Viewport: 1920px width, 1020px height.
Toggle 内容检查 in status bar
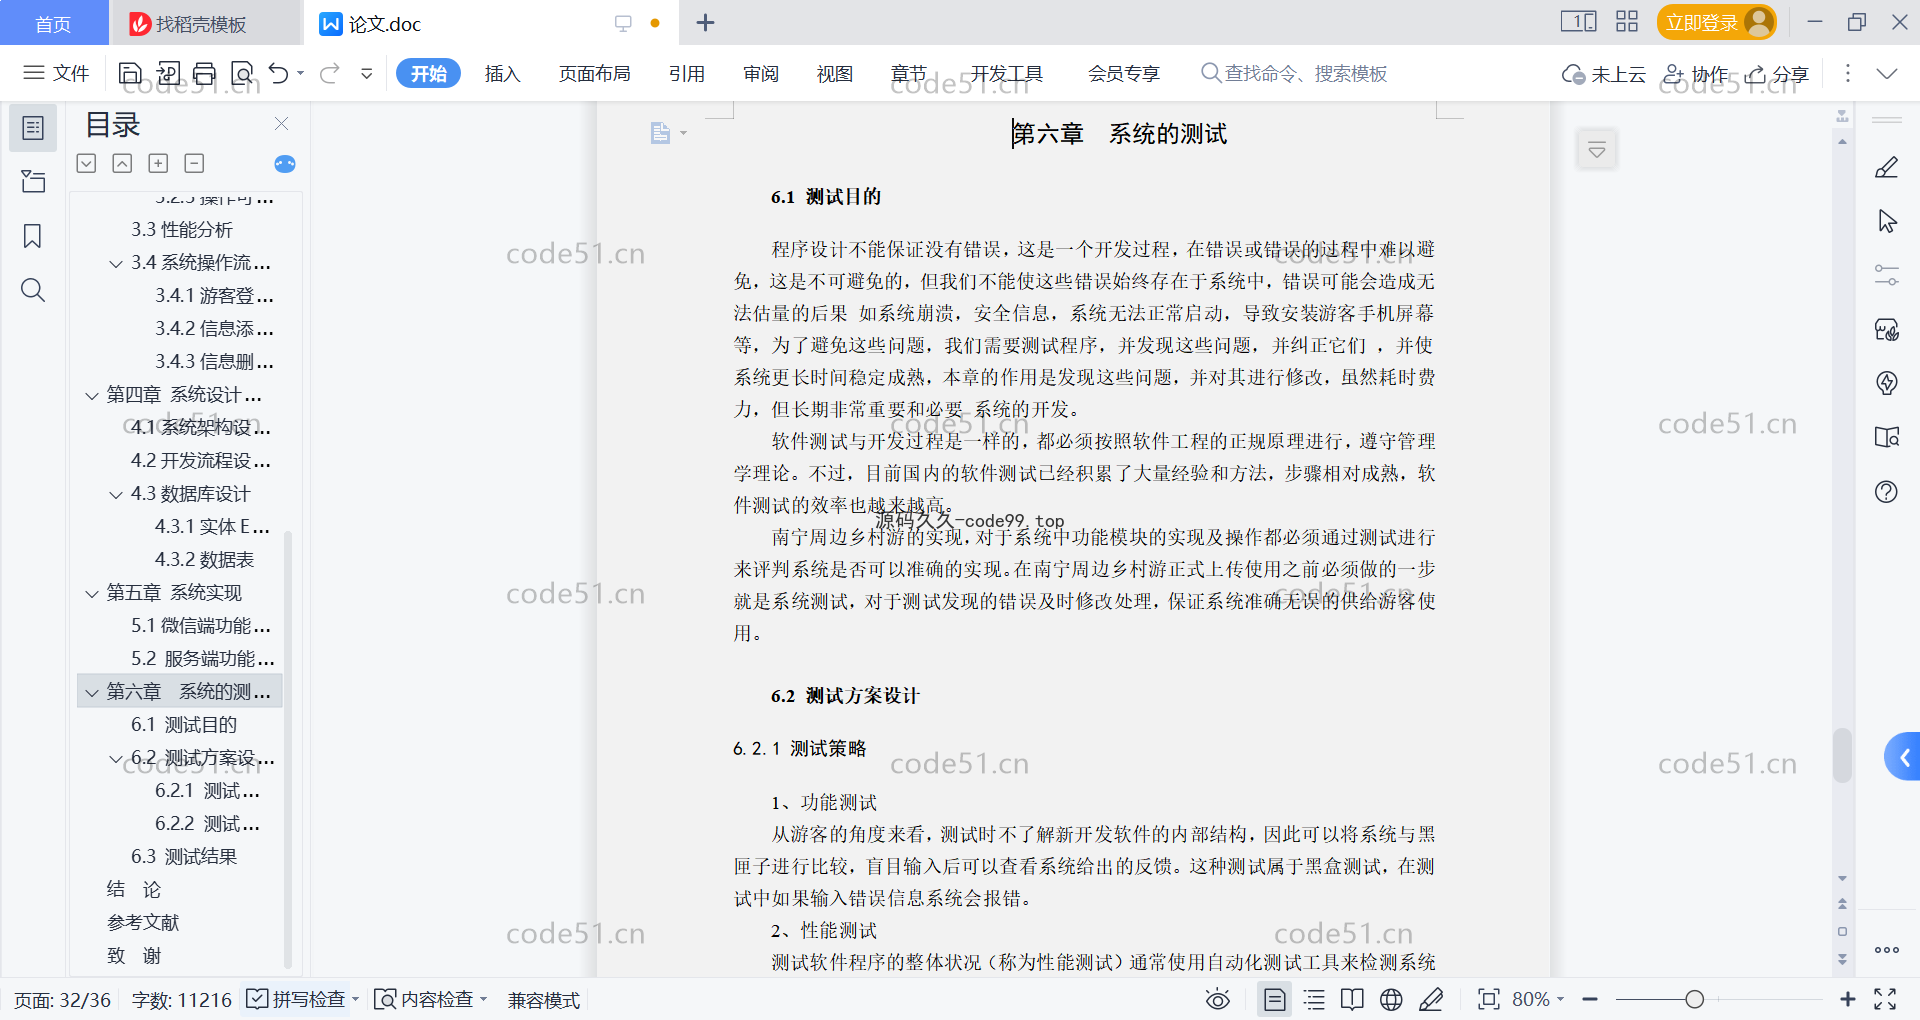430,999
